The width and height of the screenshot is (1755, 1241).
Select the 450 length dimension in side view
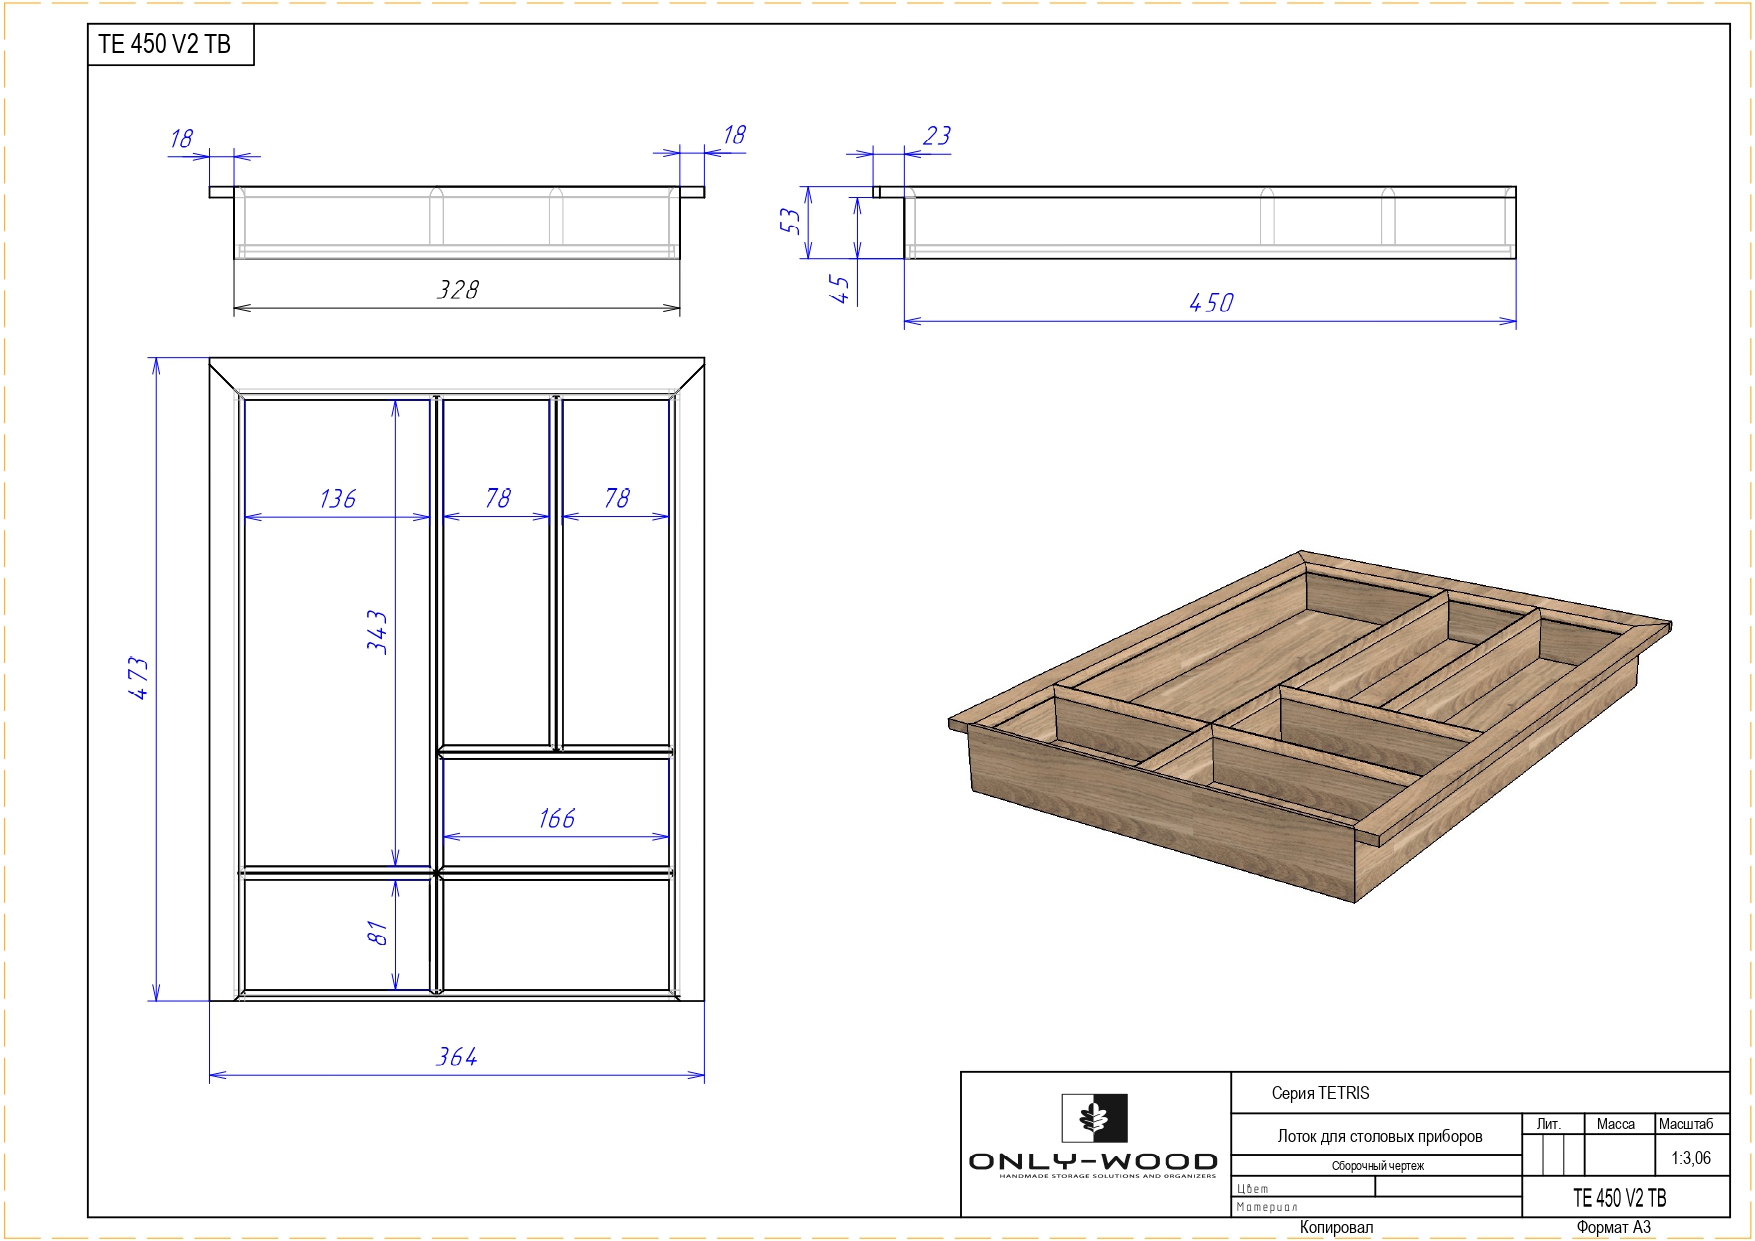(x=1211, y=303)
